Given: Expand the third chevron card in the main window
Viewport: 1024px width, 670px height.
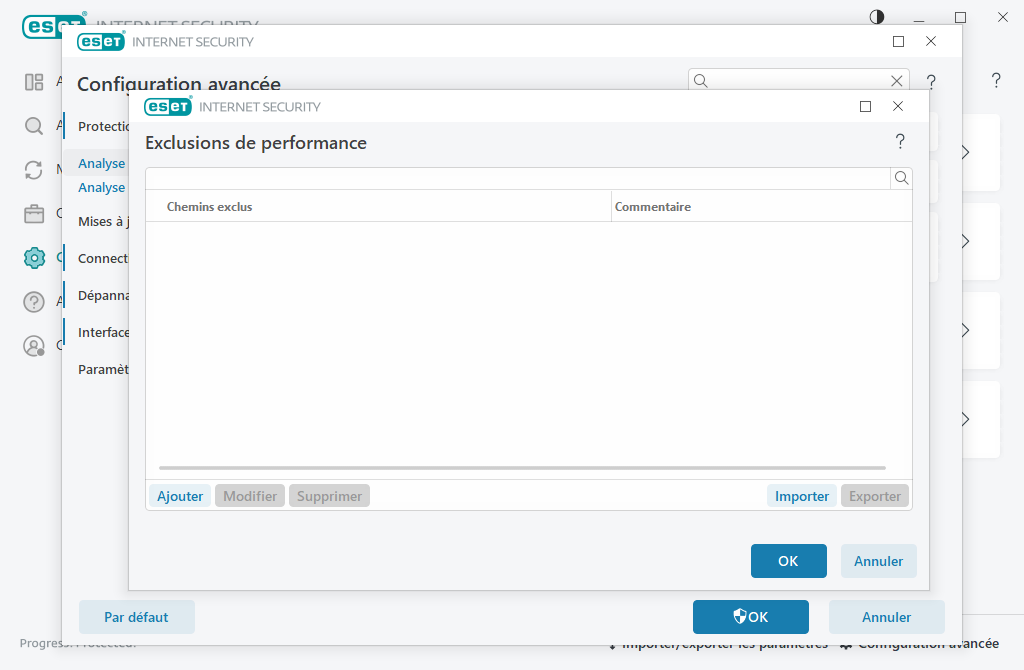Looking at the screenshot, I should [x=965, y=330].
